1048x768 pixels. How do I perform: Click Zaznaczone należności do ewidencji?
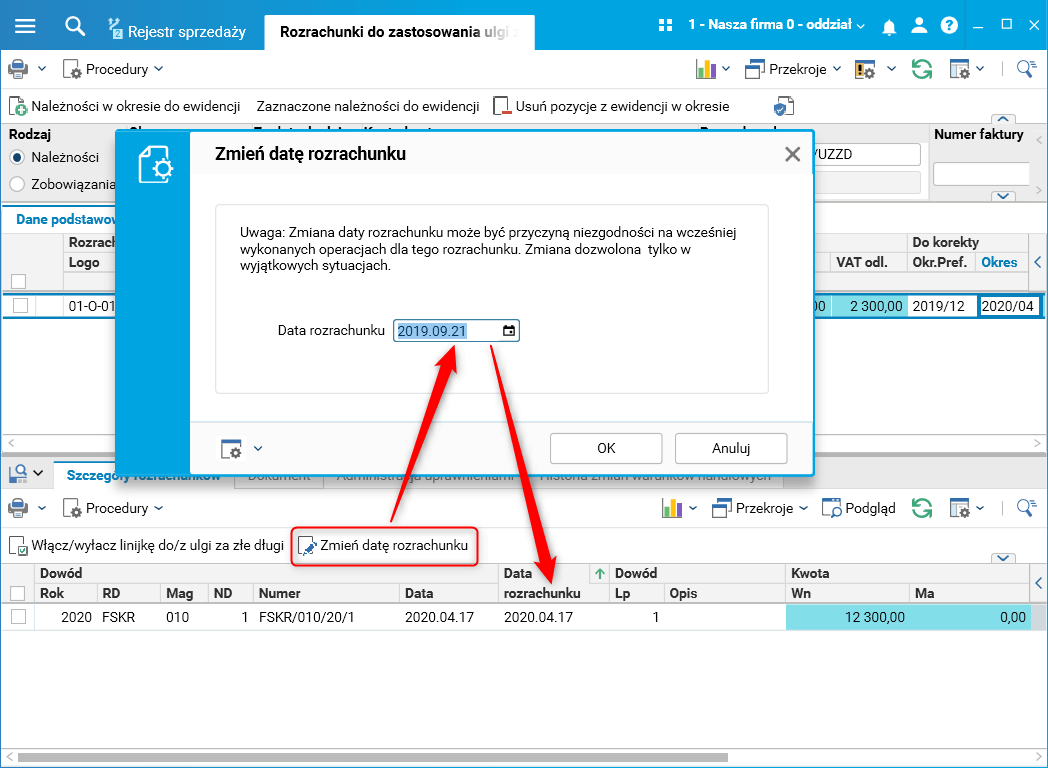pyautogui.click(x=368, y=106)
